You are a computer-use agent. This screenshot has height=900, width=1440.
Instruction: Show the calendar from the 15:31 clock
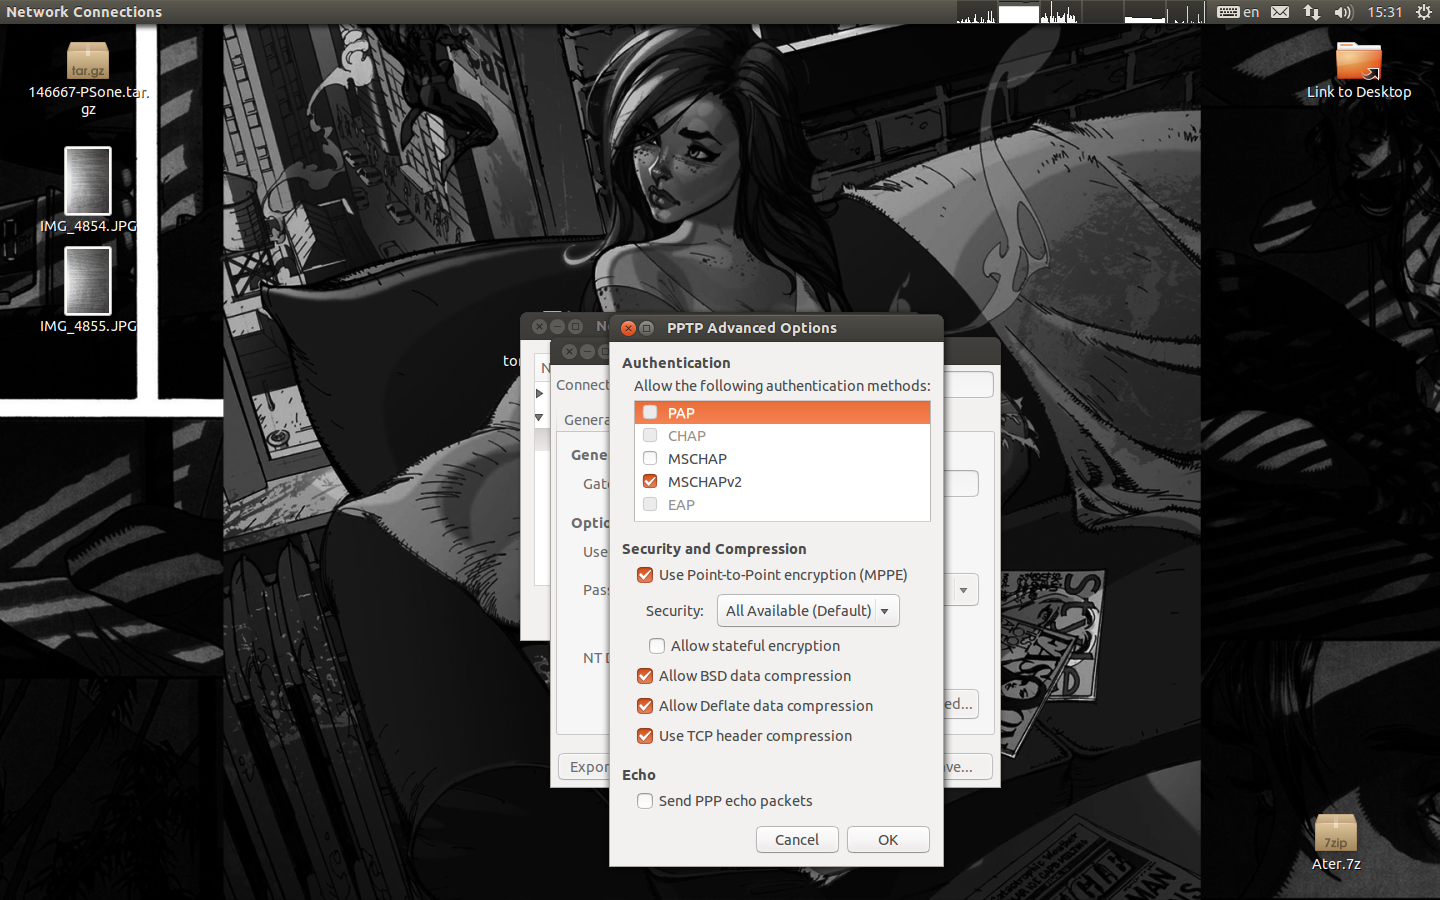(x=1385, y=12)
